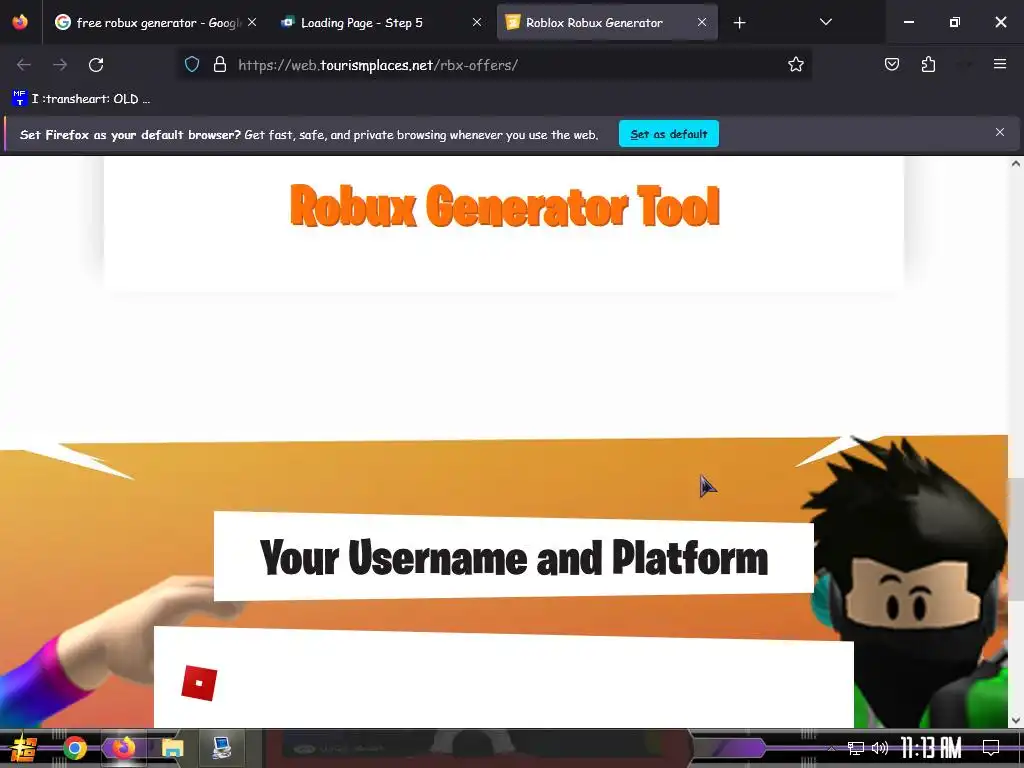1024x768 pixels.
Task: View site security lock information
Action: pos(220,65)
